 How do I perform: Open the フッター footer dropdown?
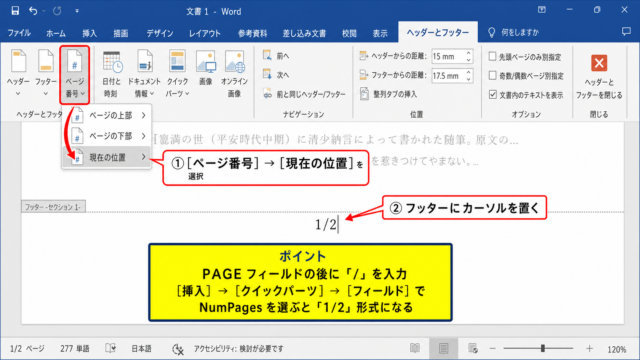(x=46, y=73)
